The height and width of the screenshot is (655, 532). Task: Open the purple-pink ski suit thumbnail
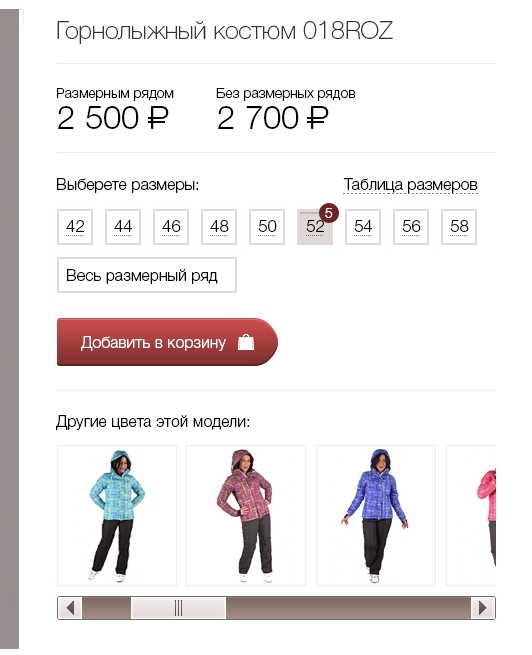click(x=246, y=515)
